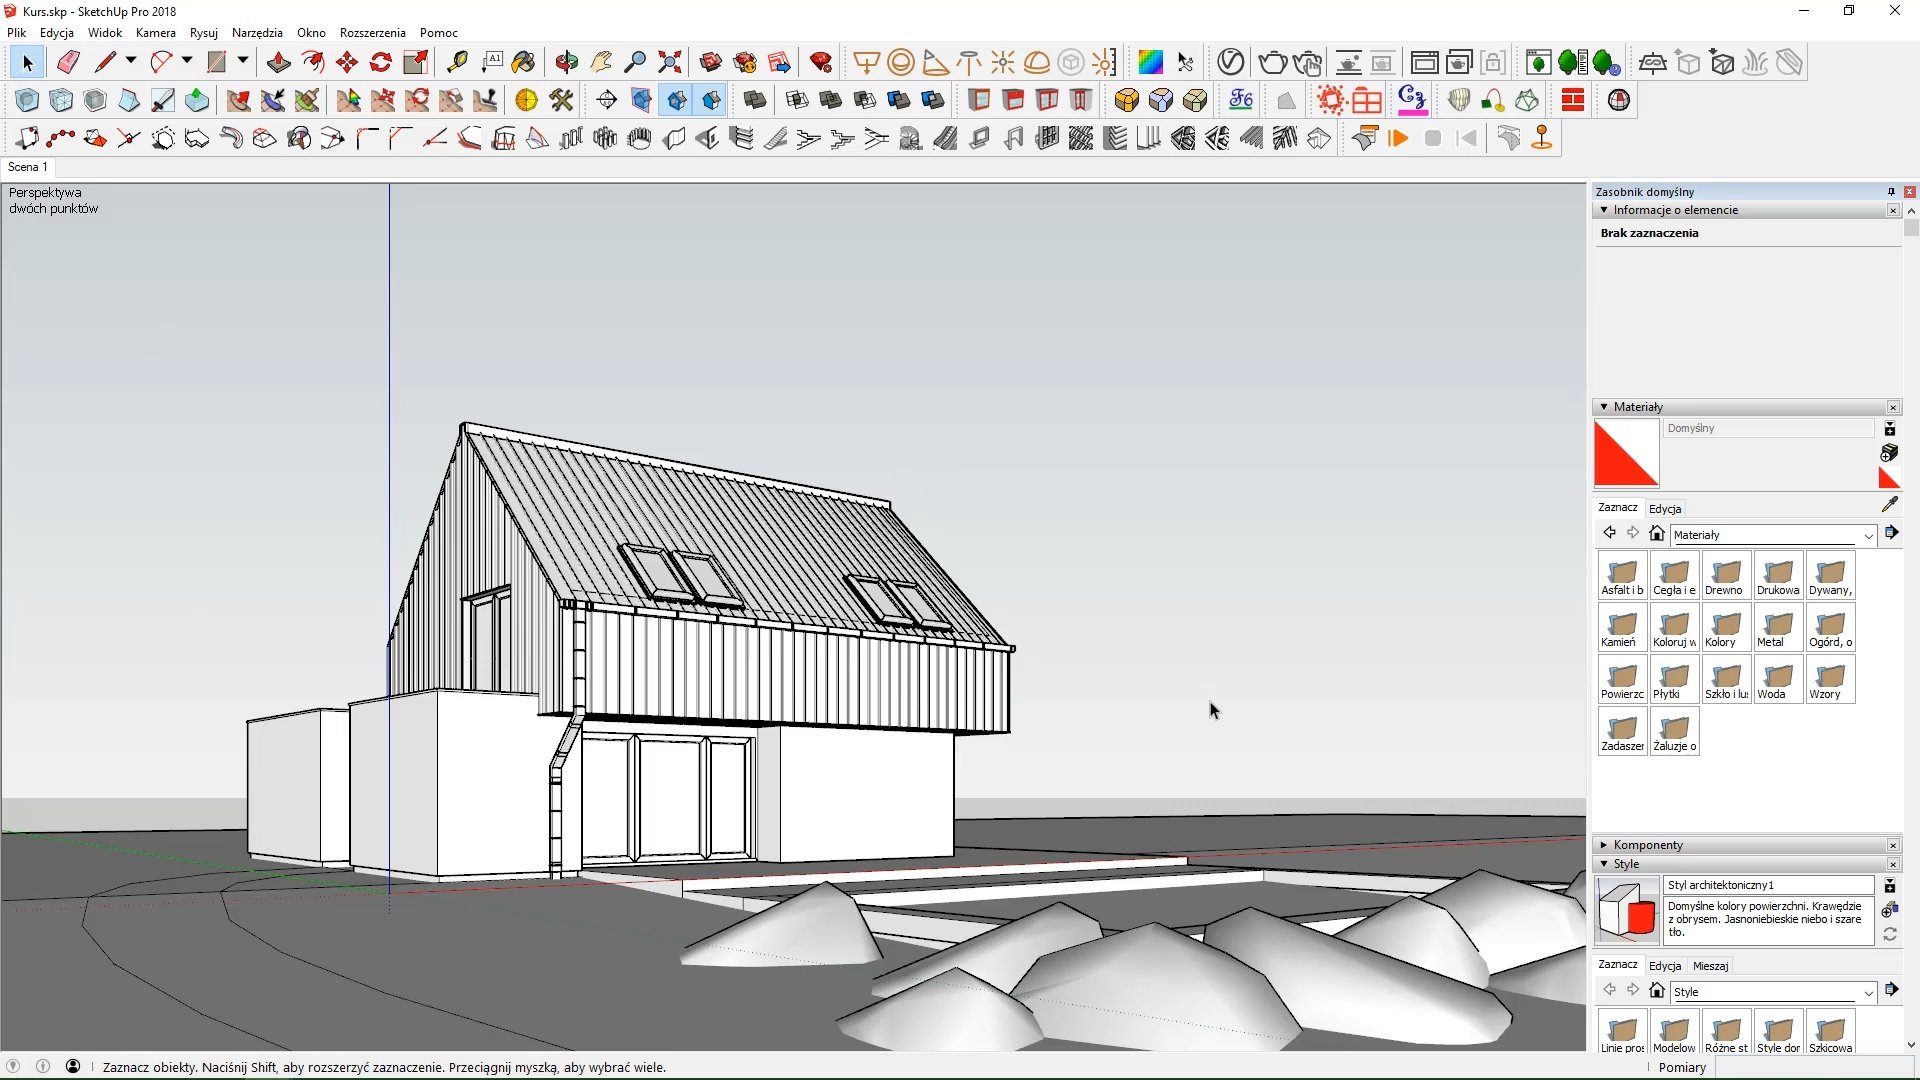The image size is (1920, 1080).
Task: Open the Drewno materials folder
Action: pyautogui.click(x=1726, y=576)
